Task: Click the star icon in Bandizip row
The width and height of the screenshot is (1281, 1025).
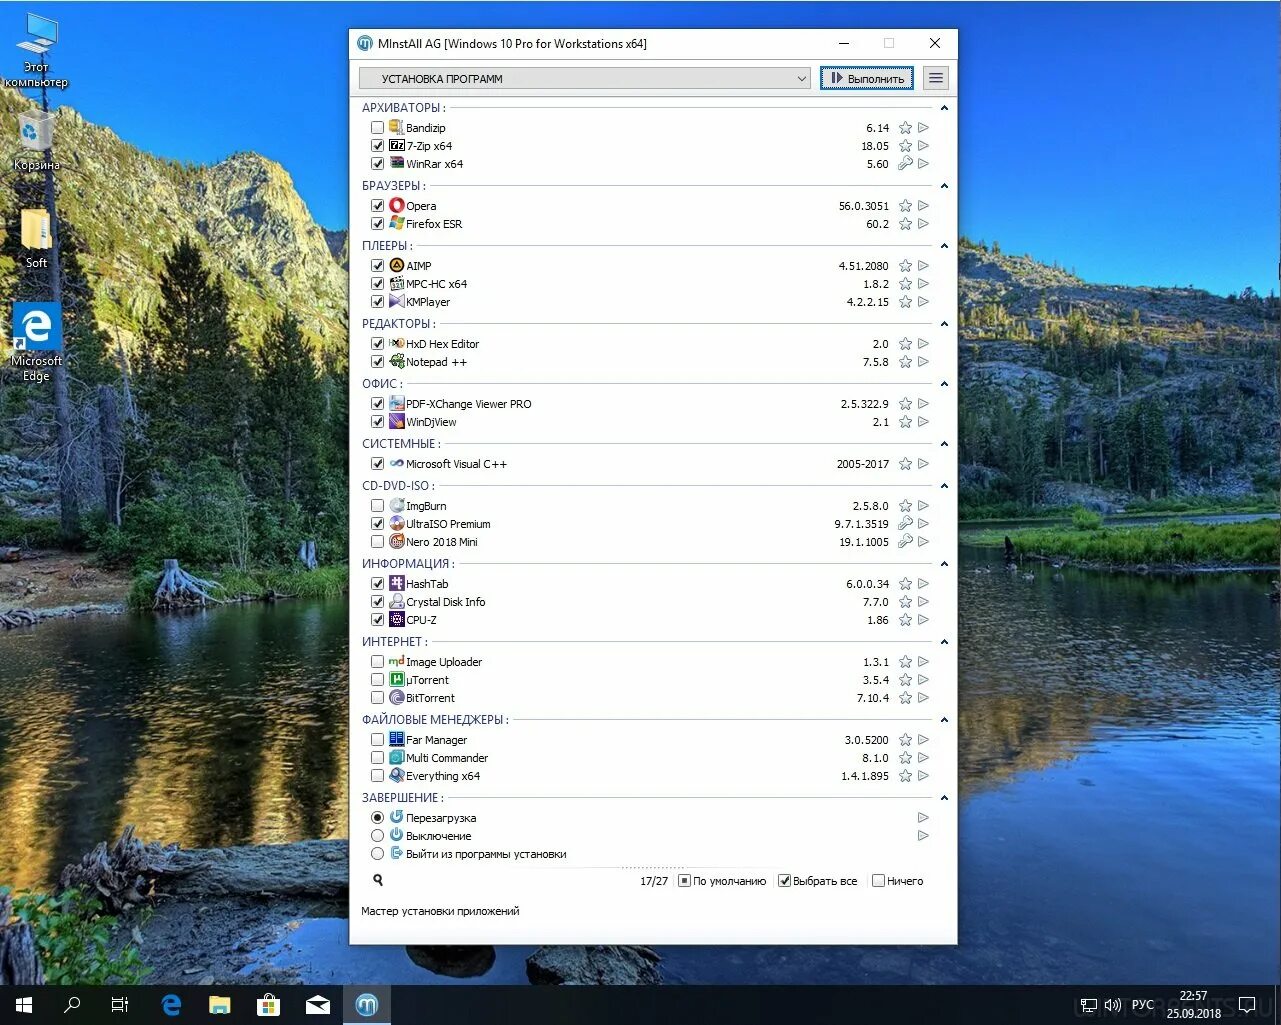Action: coord(905,128)
